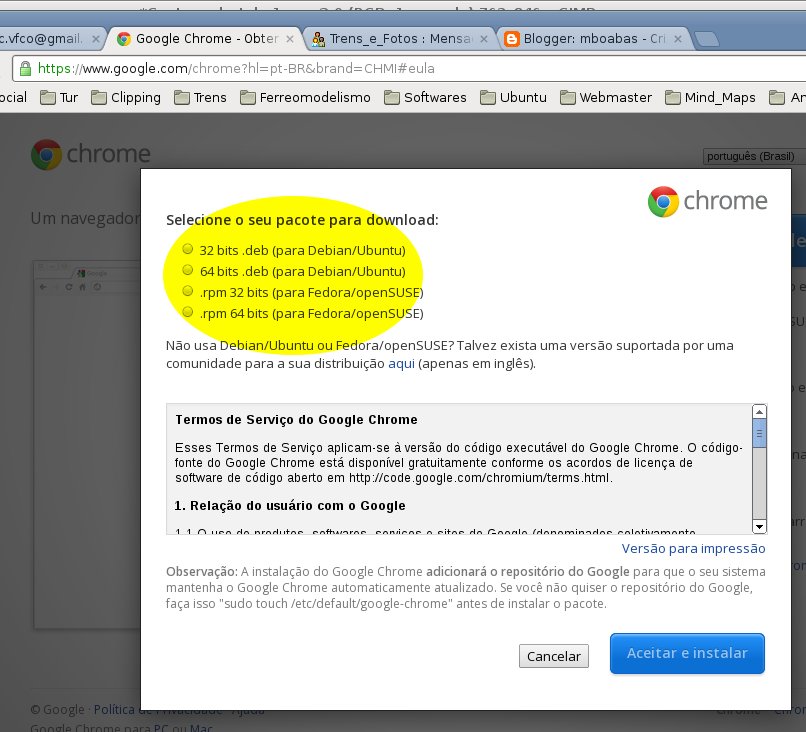Close the gmail tab
The image size is (806, 732).
[x=96, y=39]
